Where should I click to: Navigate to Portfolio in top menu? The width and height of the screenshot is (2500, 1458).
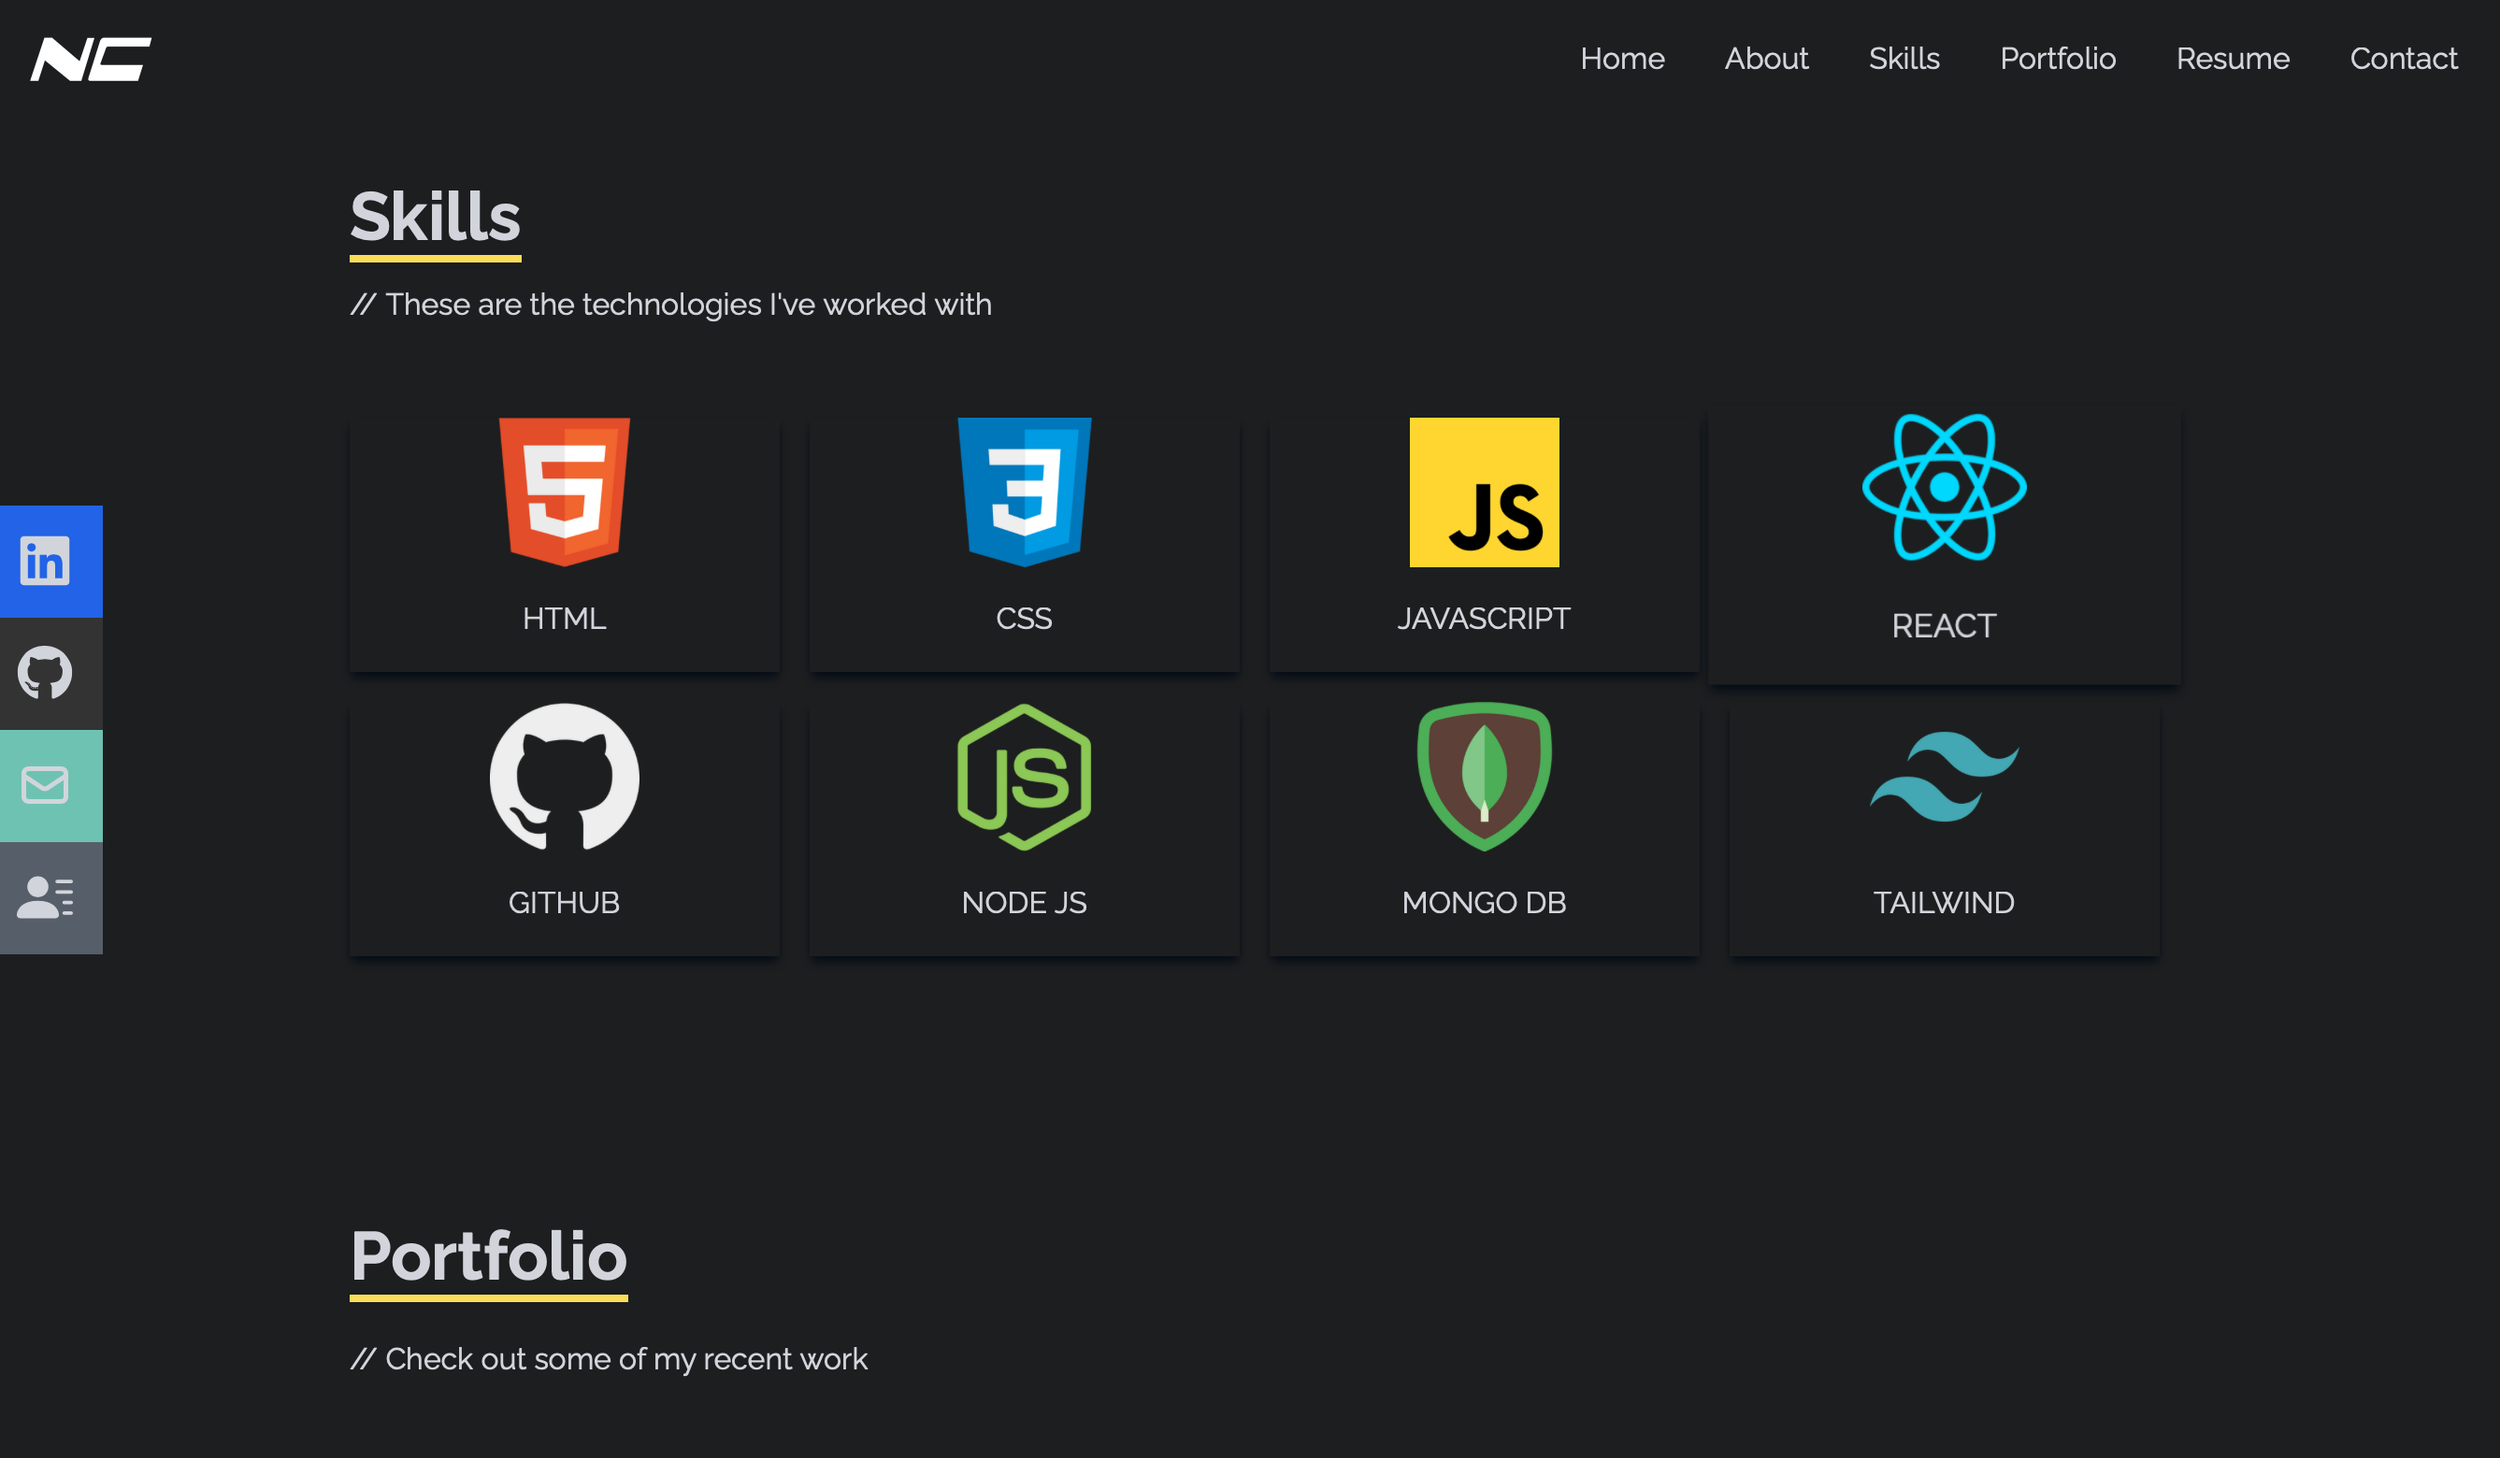click(x=2058, y=59)
